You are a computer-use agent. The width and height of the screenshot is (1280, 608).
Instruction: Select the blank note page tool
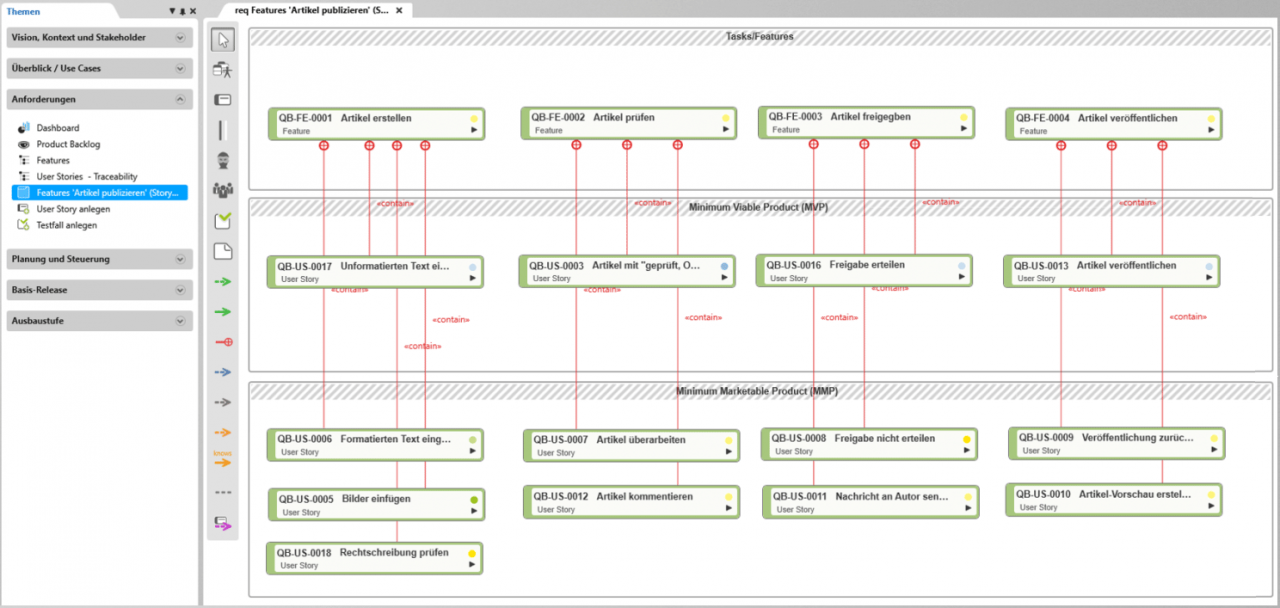point(223,251)
